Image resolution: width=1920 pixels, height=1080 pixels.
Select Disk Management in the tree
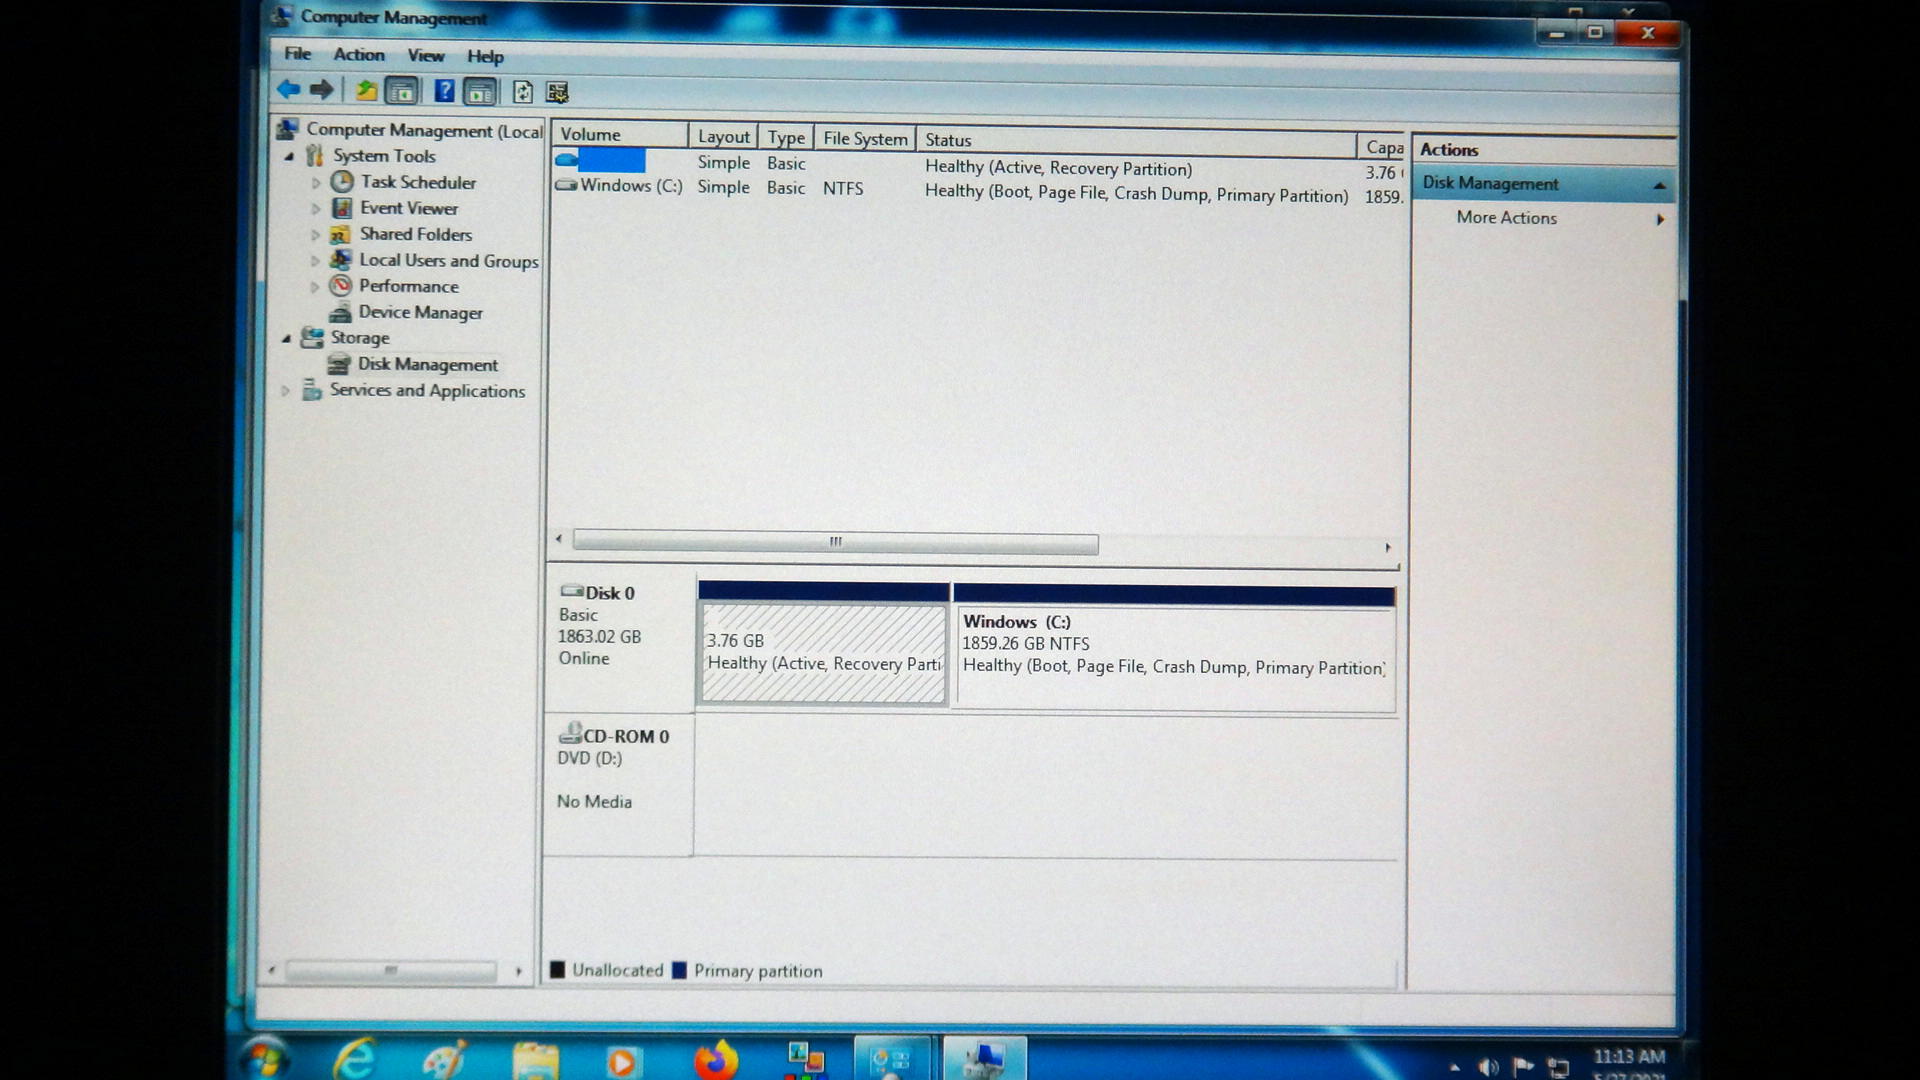[428, 364]
